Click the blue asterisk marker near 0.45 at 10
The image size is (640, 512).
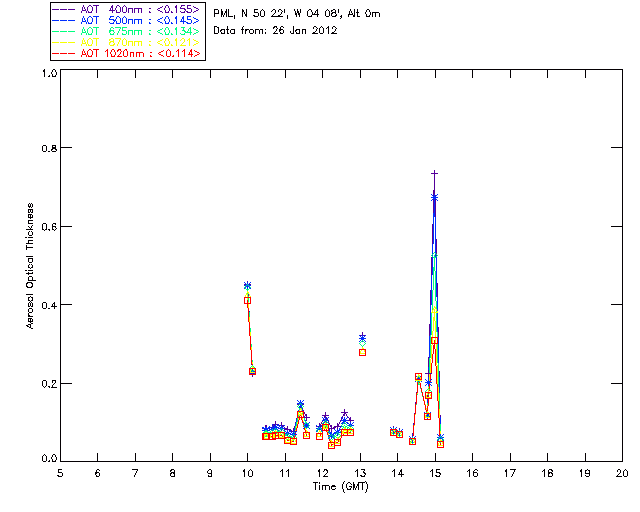pos(247,285)
